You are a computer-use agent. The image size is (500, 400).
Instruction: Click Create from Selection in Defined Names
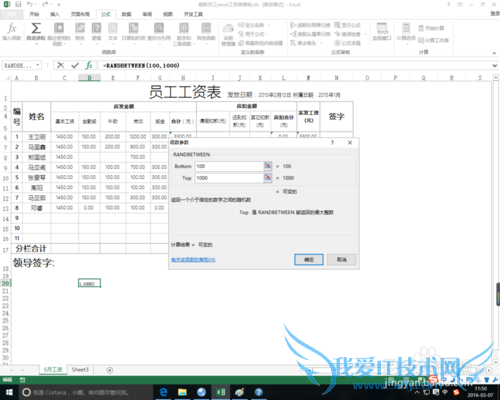(x=261, y=43)
